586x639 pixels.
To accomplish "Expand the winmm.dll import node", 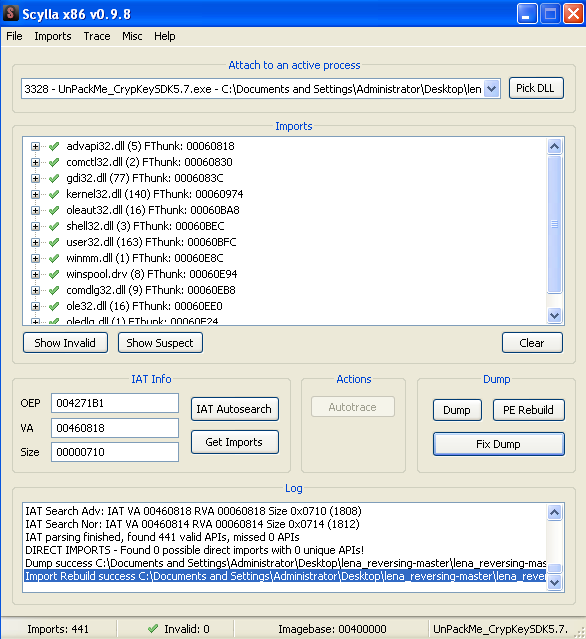I will tap(35, 258).
